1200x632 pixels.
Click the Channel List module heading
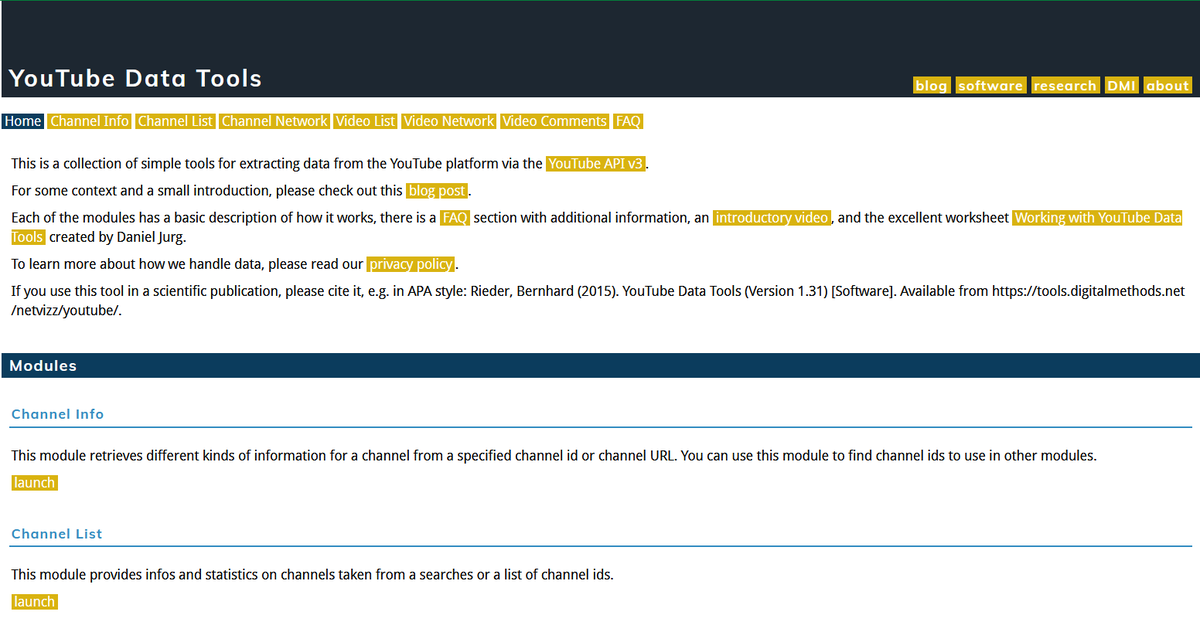point(57,534)
